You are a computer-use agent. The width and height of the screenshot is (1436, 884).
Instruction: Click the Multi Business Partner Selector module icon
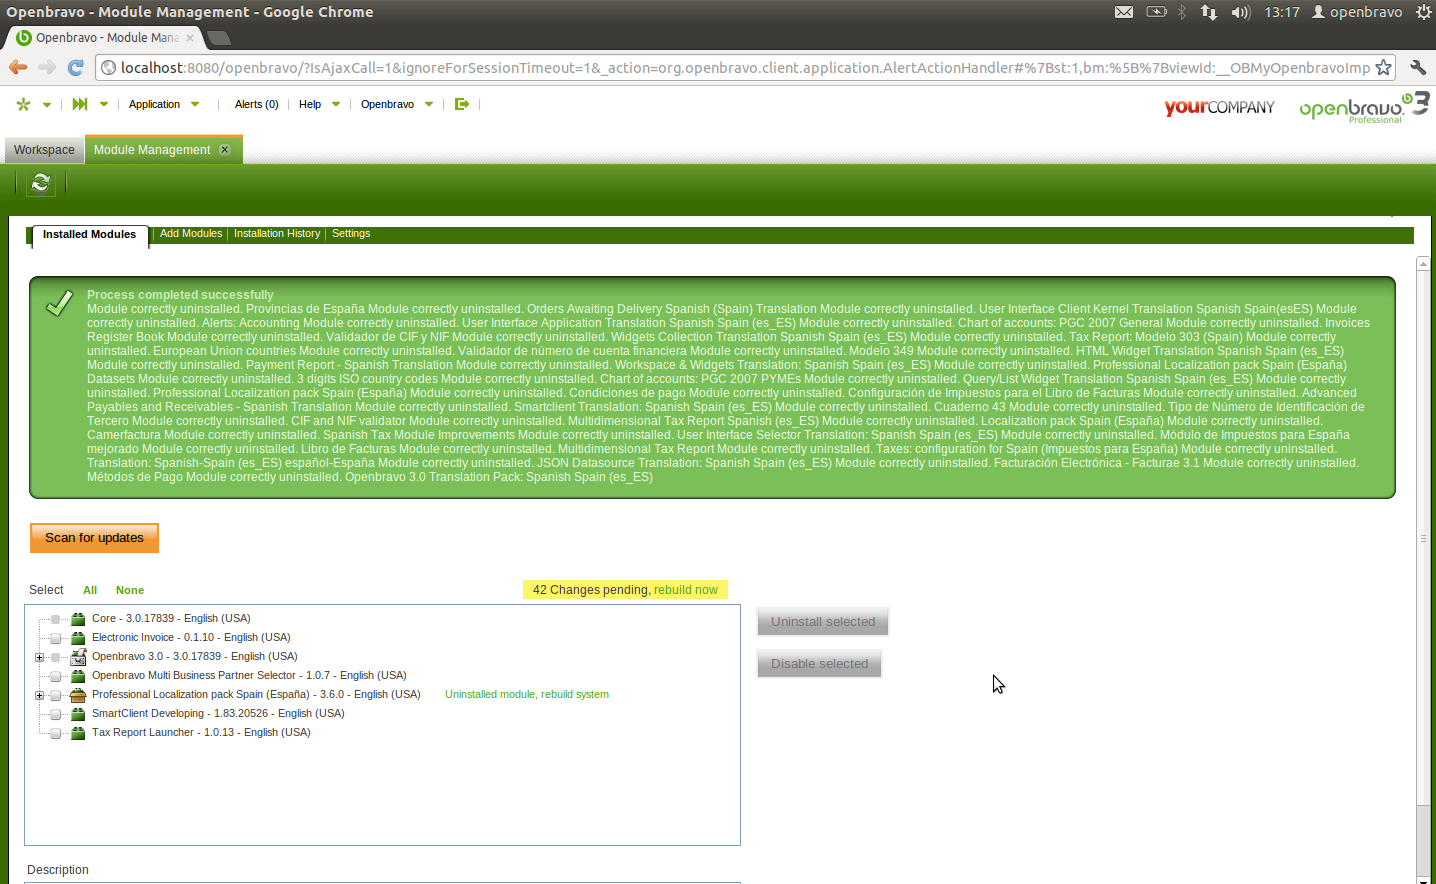point(78,676)
